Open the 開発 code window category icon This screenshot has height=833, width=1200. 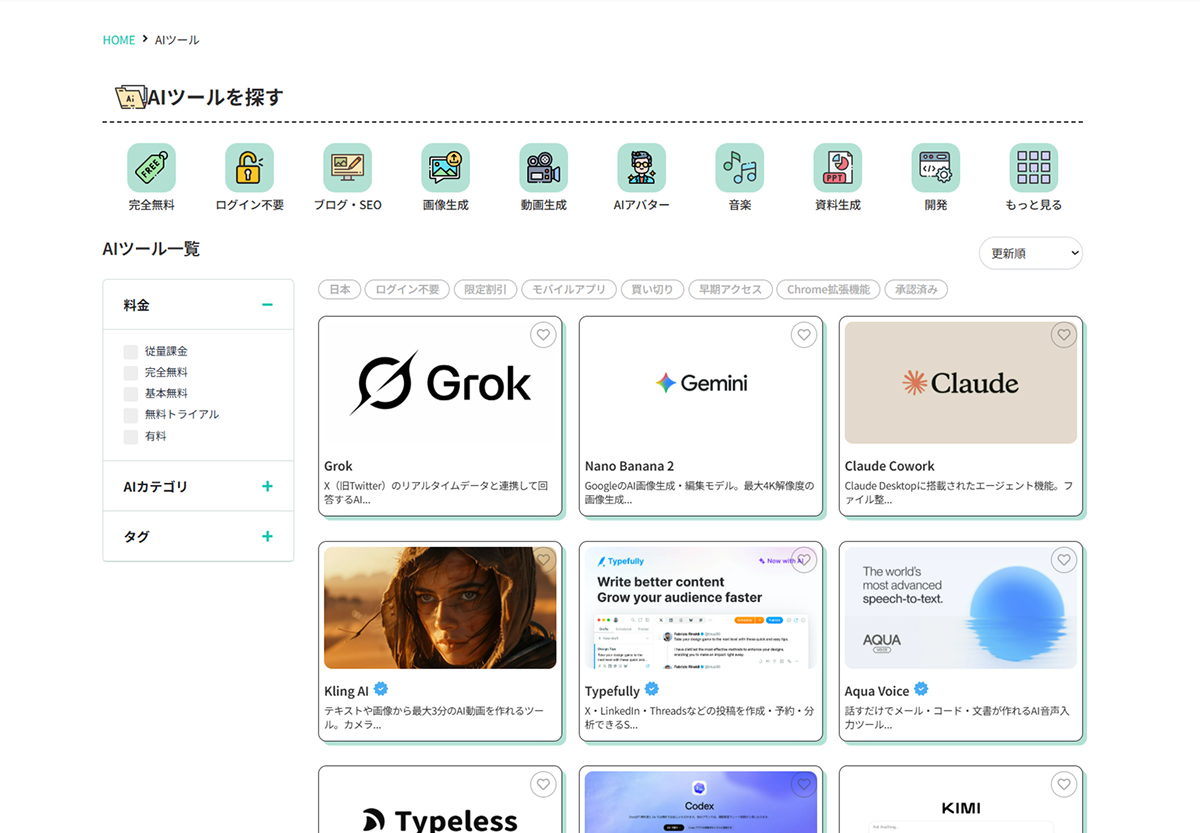(935, 168)
